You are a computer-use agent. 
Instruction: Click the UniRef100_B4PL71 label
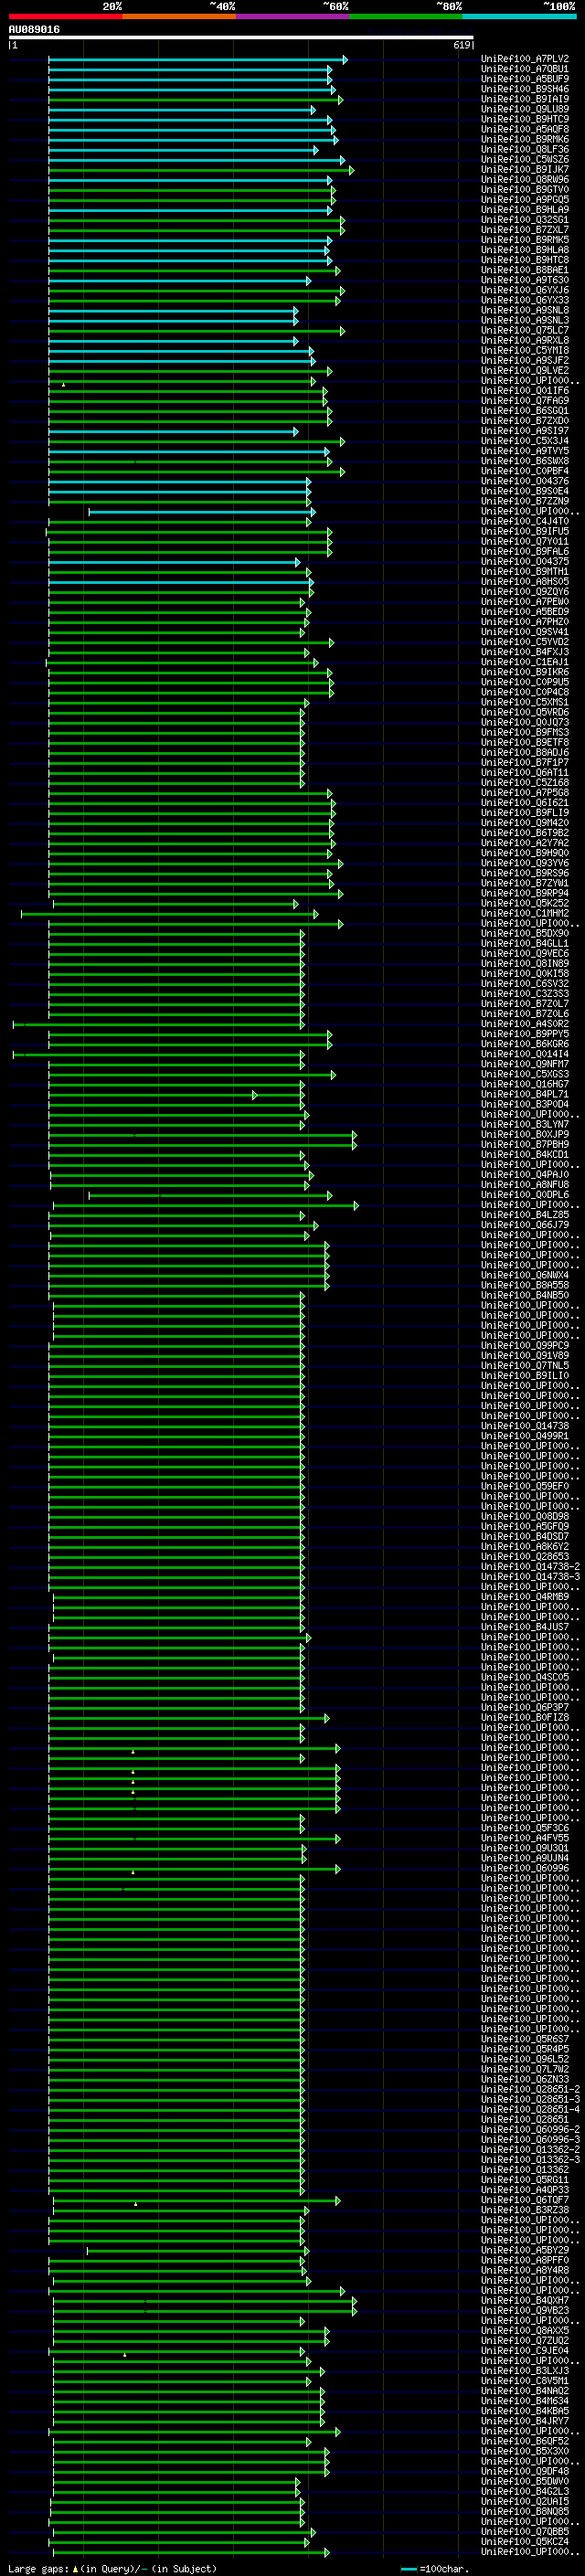pos(525,1095)
